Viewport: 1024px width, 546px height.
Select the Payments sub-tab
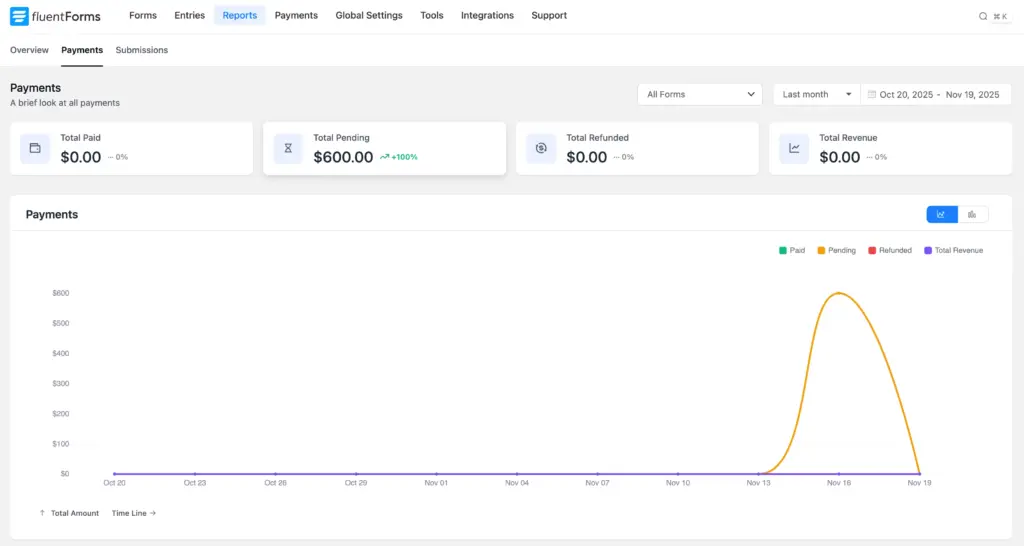82,50
